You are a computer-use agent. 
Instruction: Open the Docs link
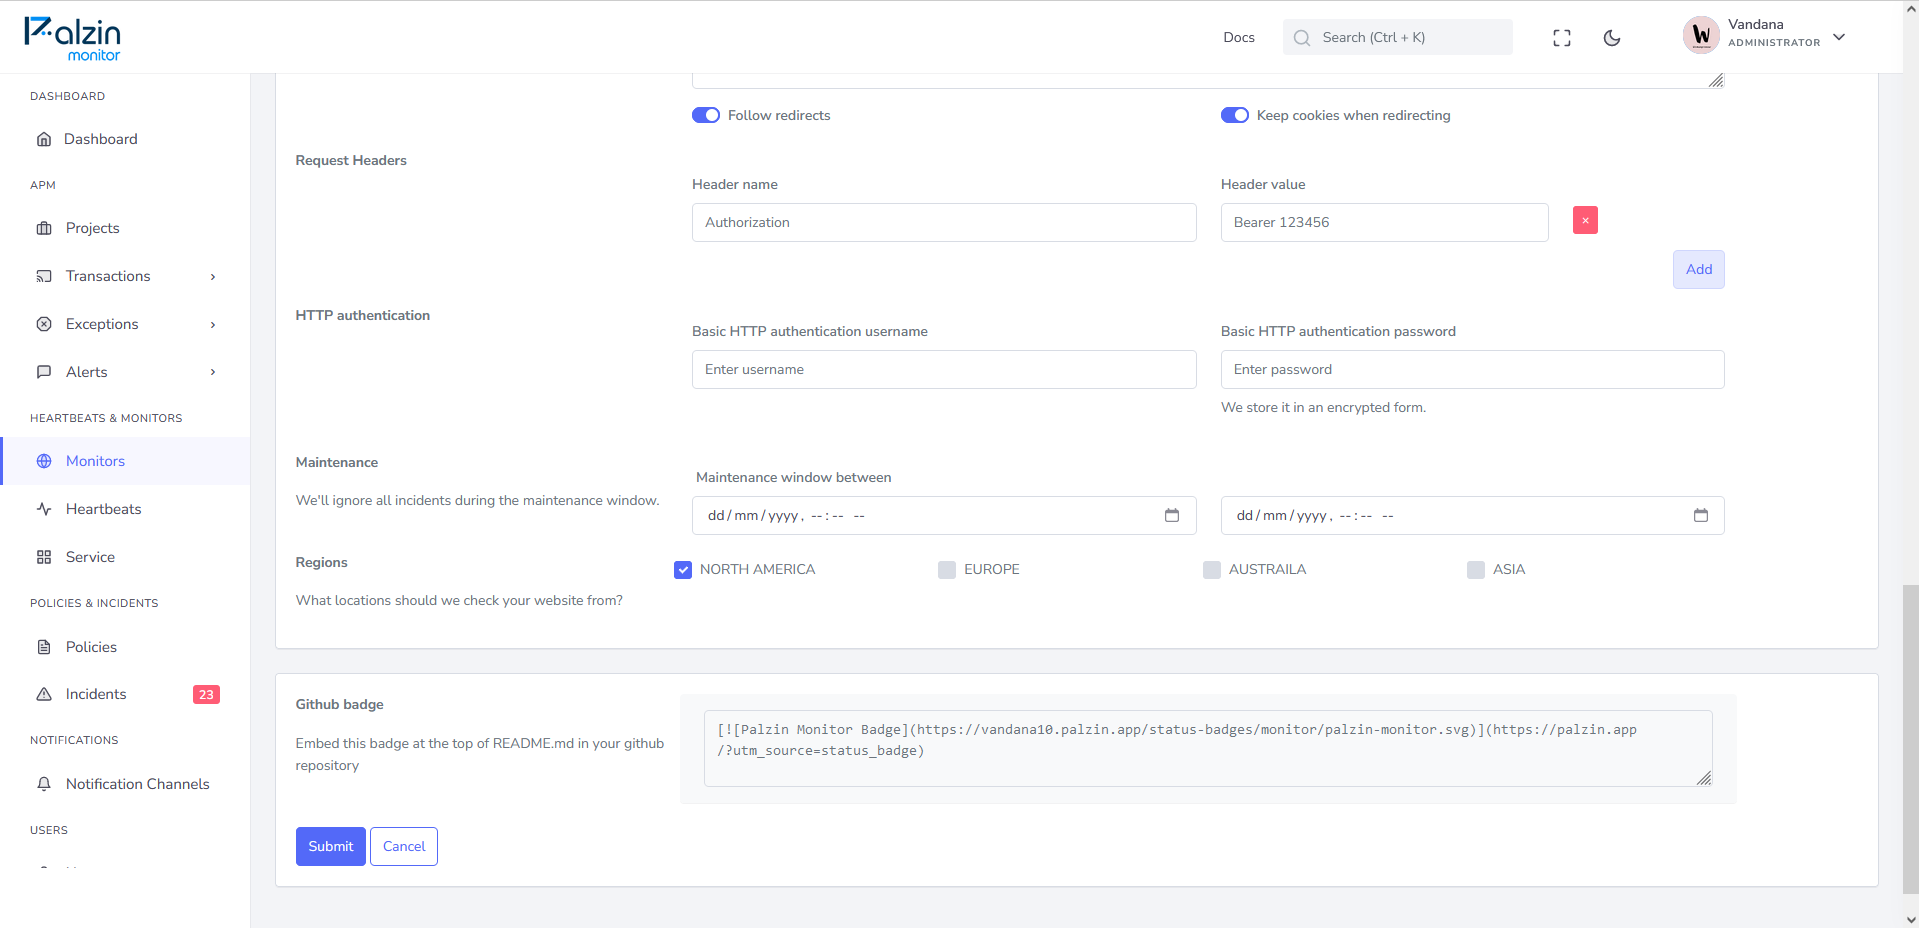pyautogui.click(x=1238, y=37)
